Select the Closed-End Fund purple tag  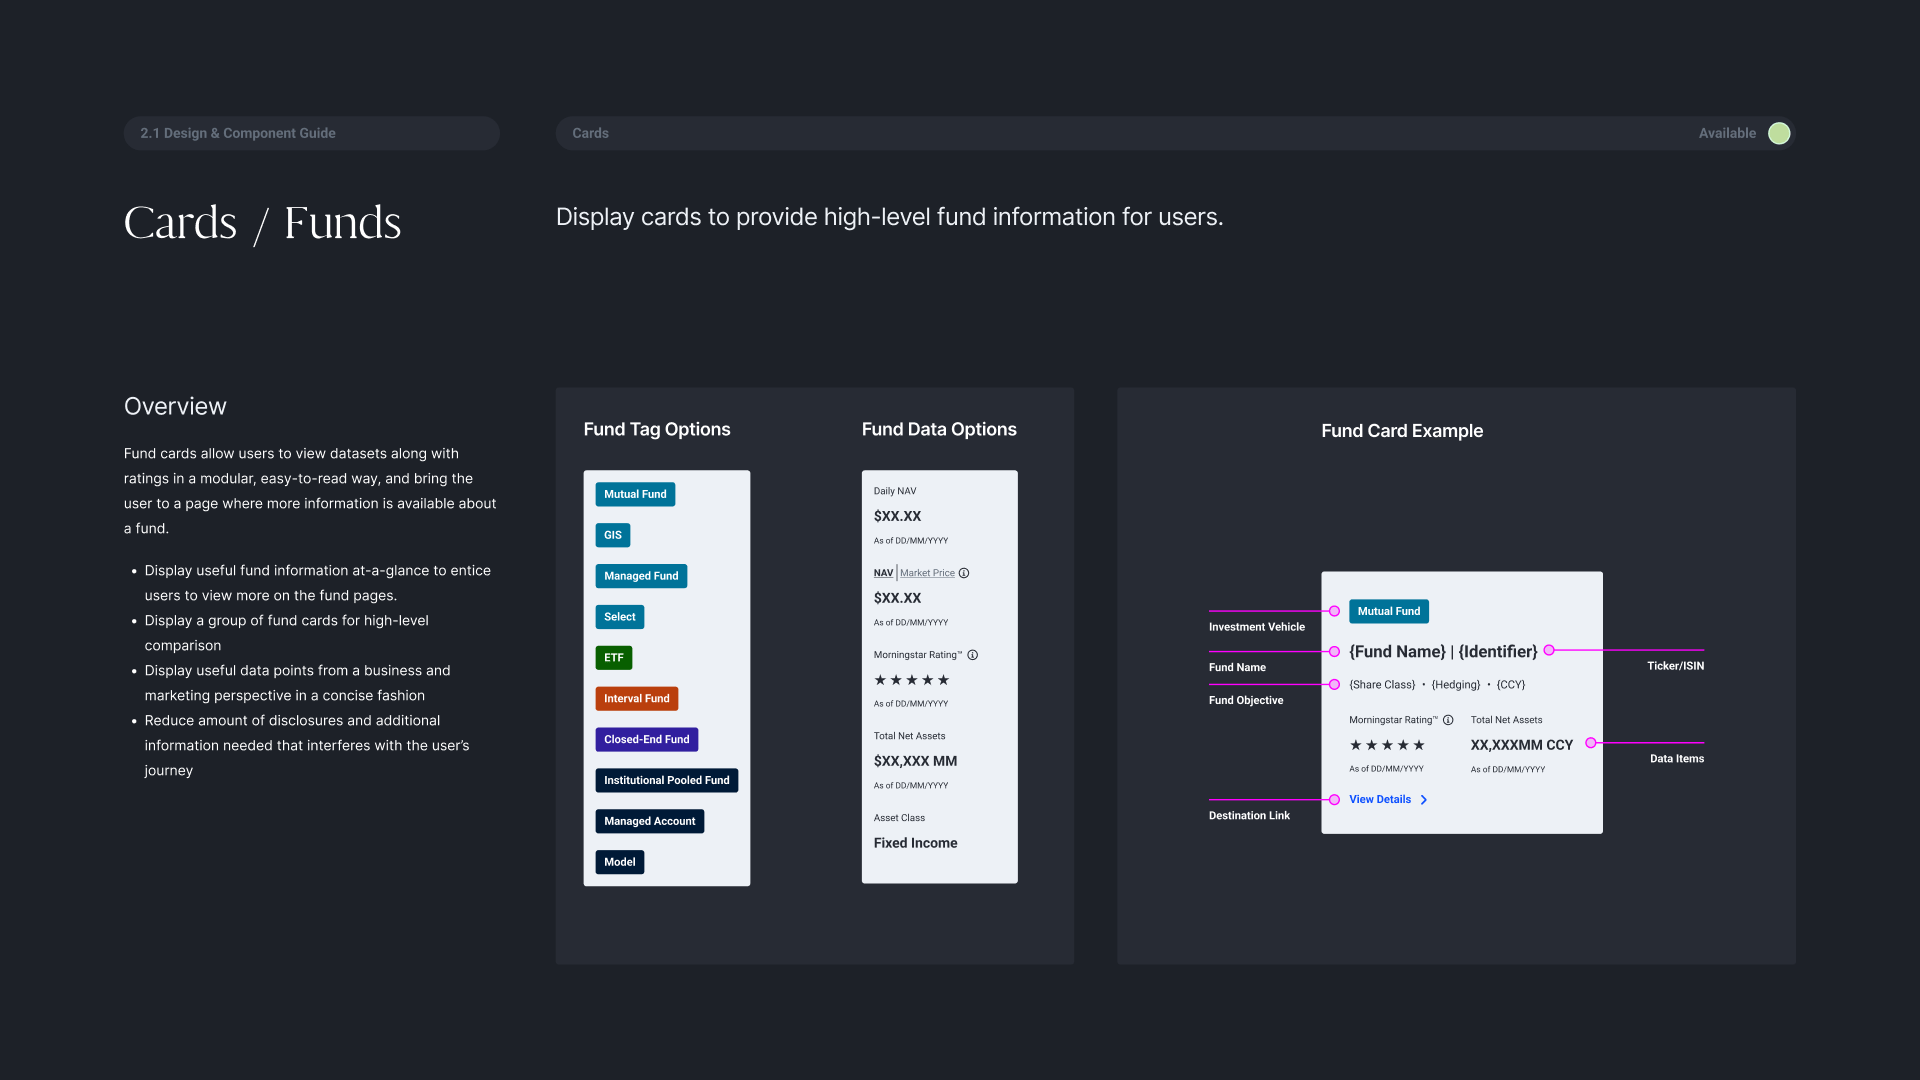click(646, 740)
